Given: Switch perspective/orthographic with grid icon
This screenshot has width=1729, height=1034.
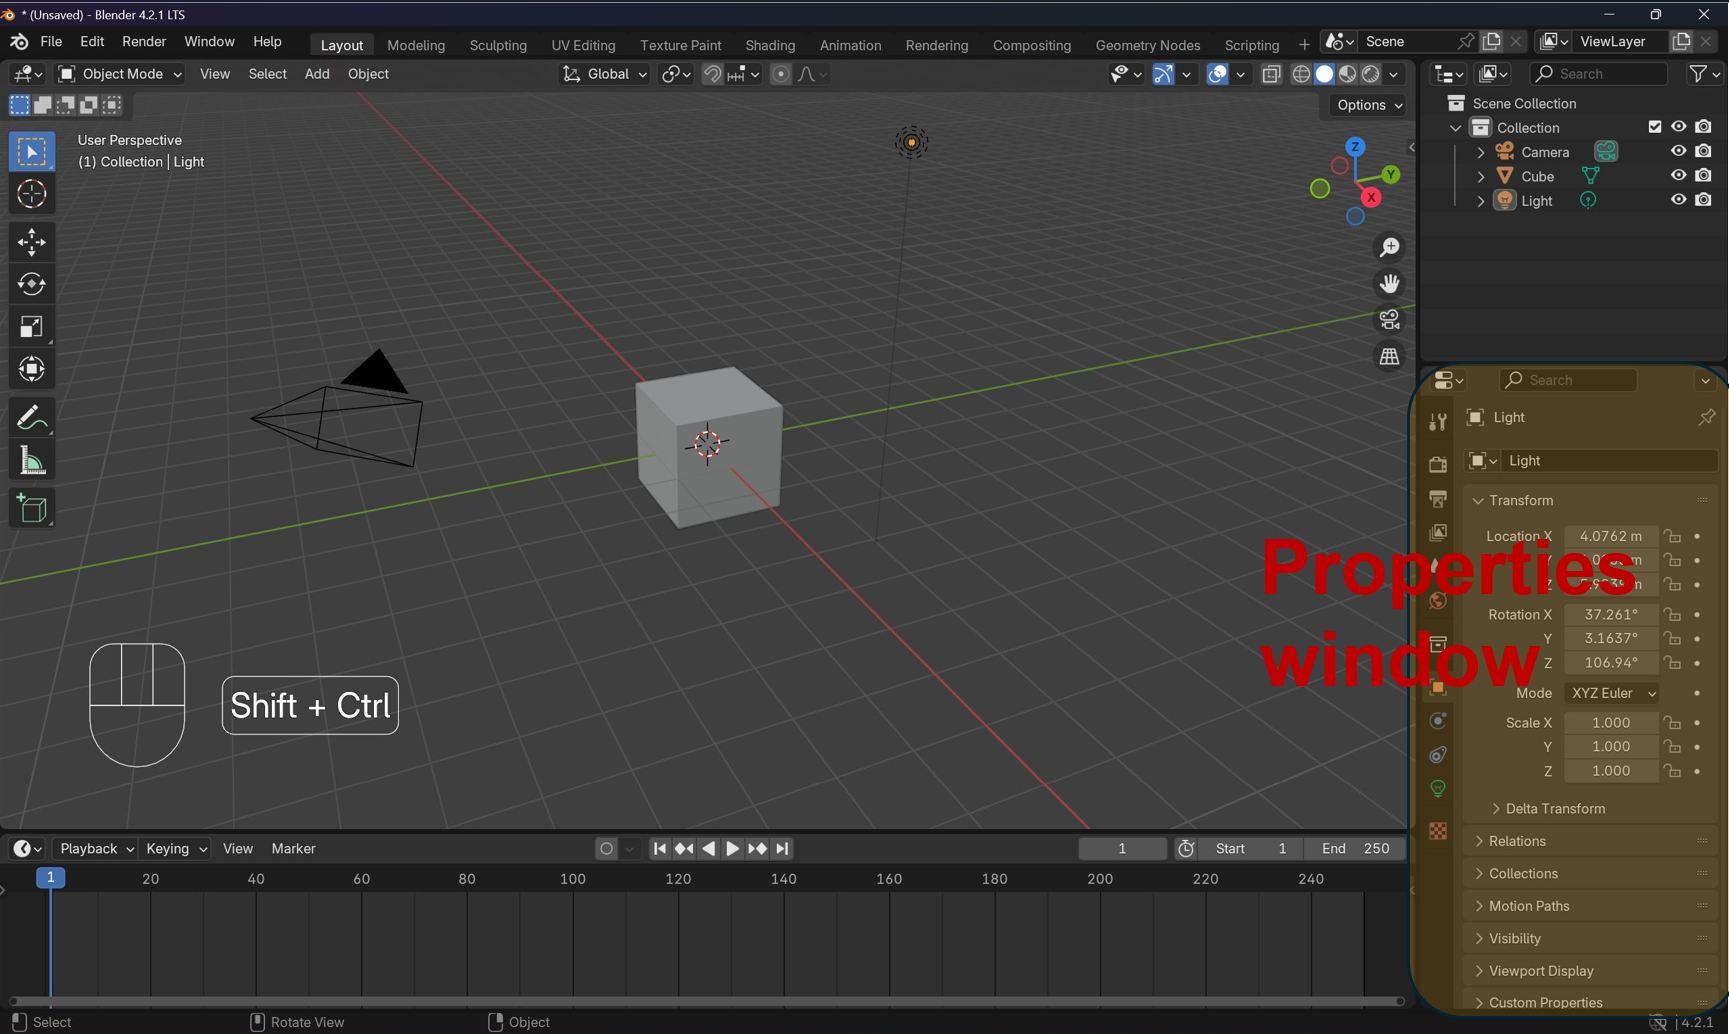Looking at the screenshot, I should click(x=1389, y=357).
